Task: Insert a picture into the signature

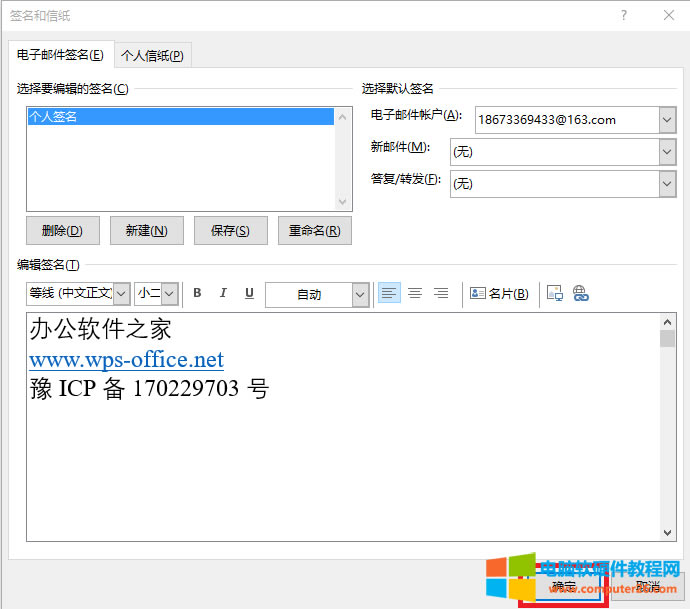Action: (x=556, y=293)
